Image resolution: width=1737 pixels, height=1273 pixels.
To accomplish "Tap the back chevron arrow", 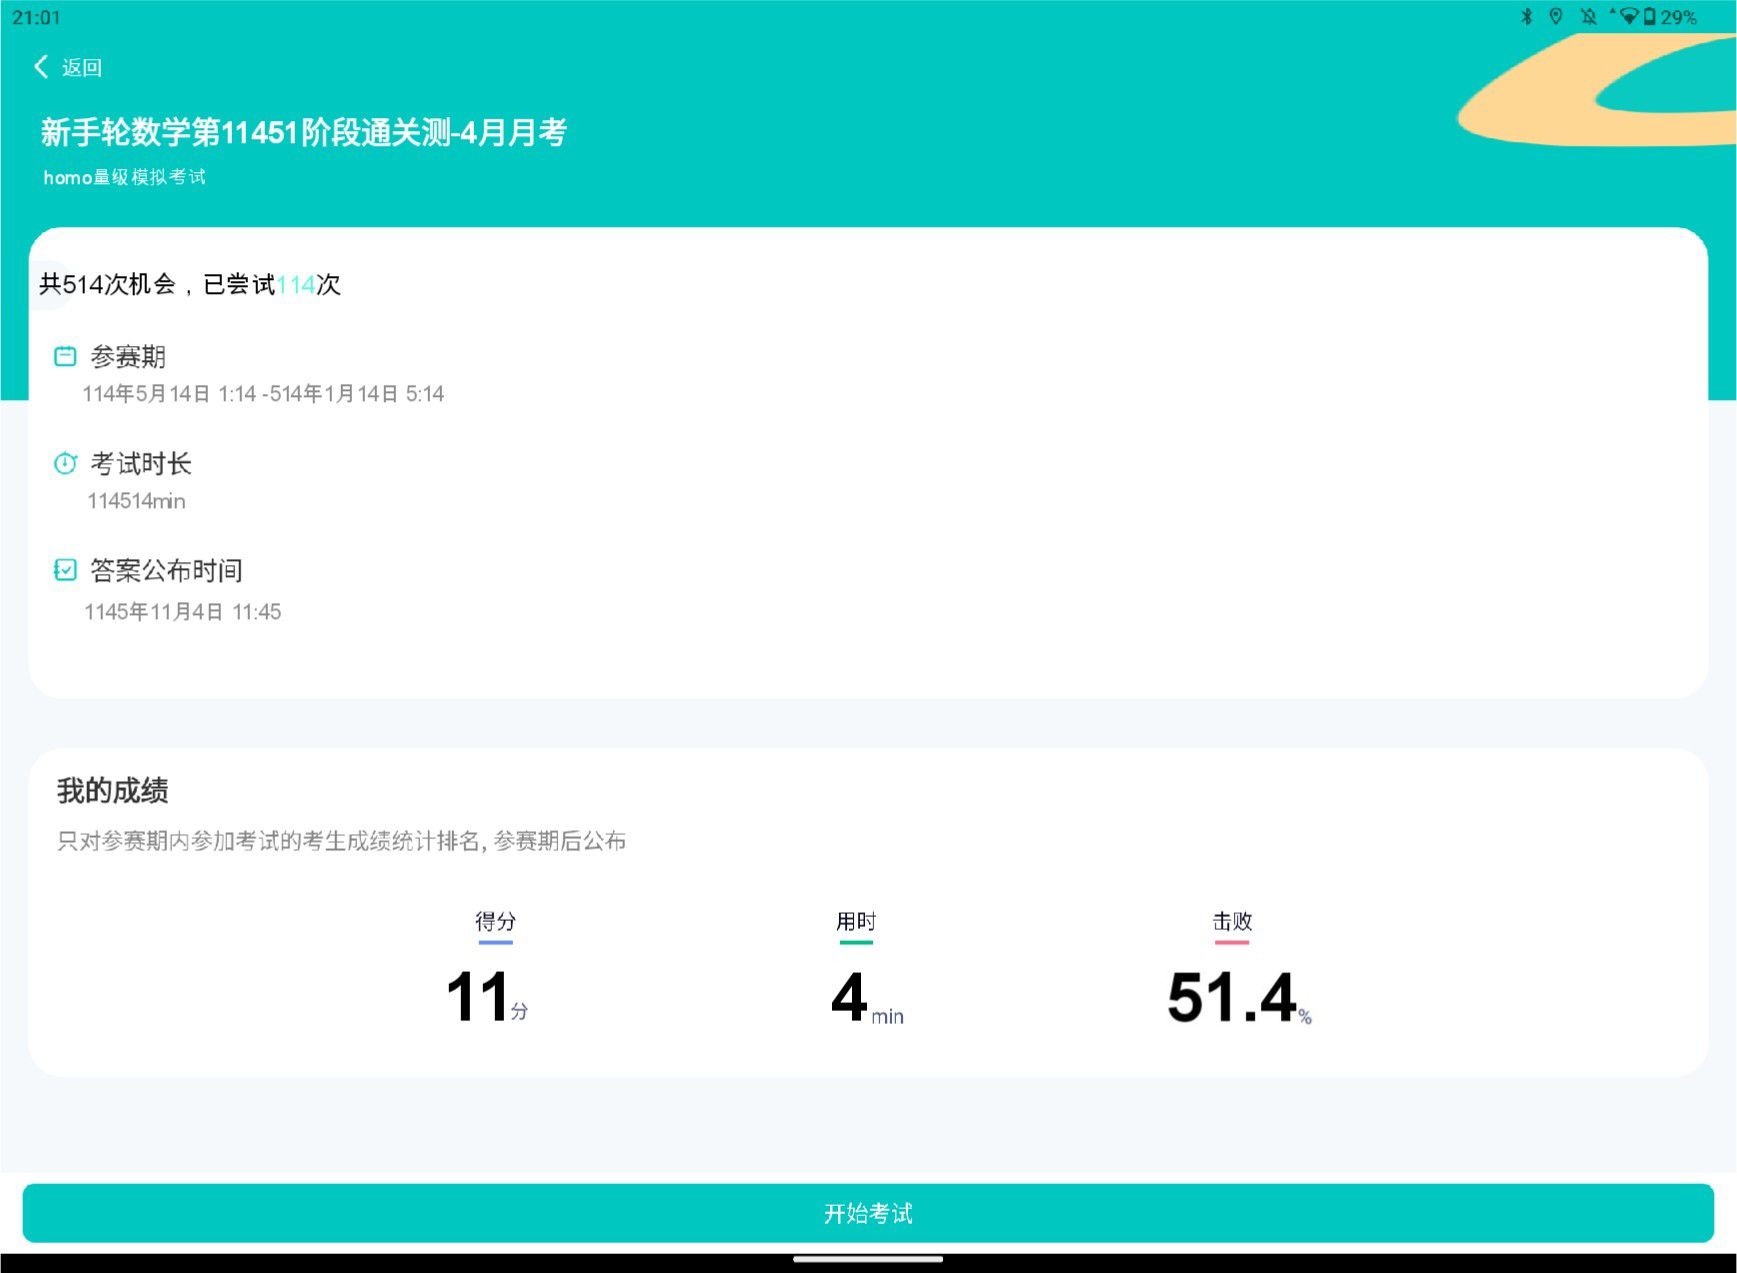I will [41, 67].
